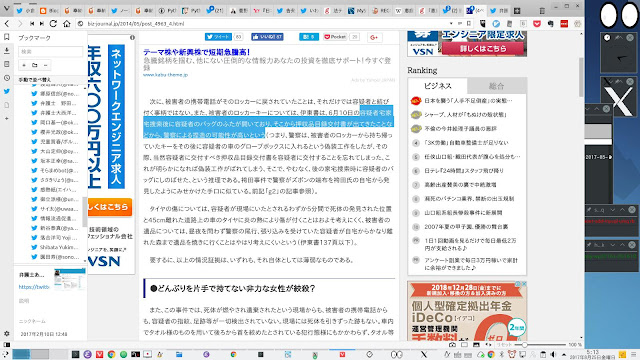Image resolution: width=640 pixels, height=360 pixels.
Task: Toggle side panel visibility in status bar
Action: click(6, 344)
